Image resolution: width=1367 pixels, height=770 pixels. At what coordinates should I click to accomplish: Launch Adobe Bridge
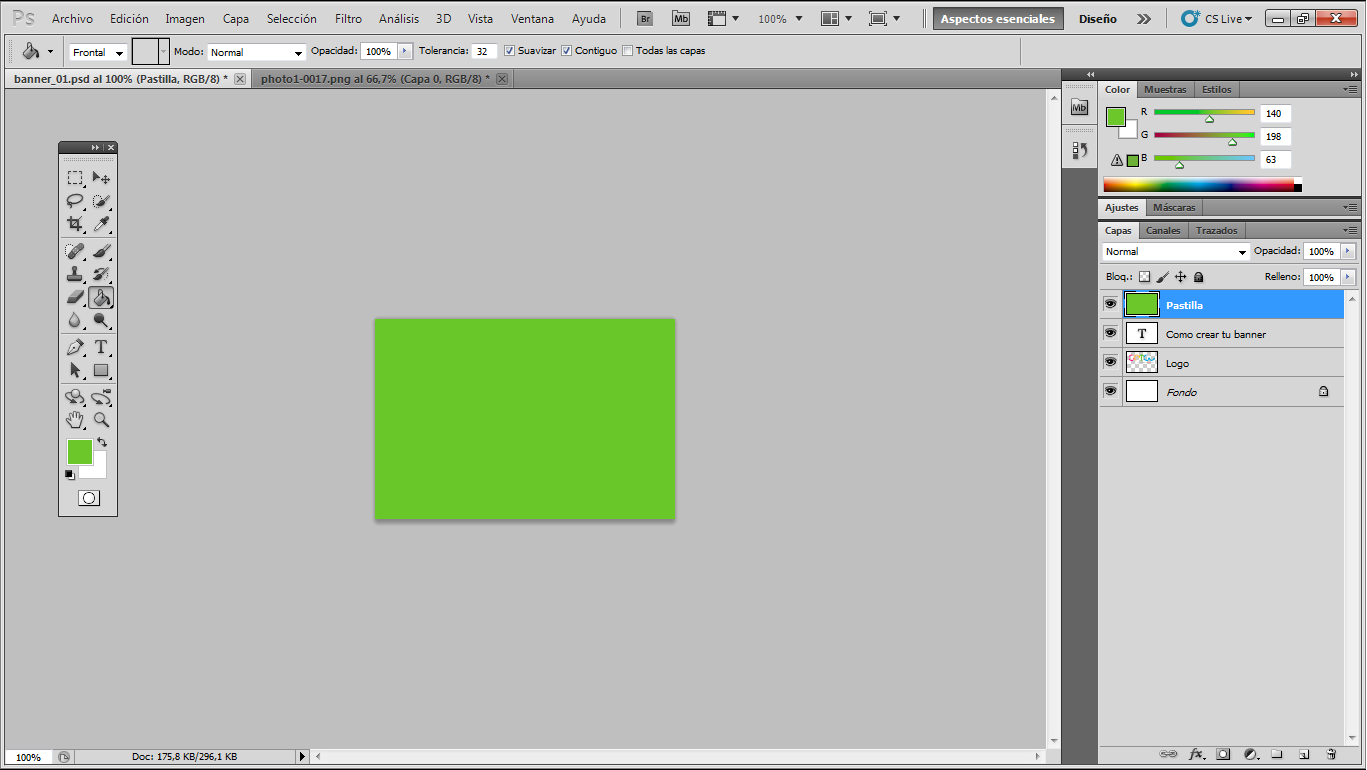pyautogui.click(x=645, y=18)
